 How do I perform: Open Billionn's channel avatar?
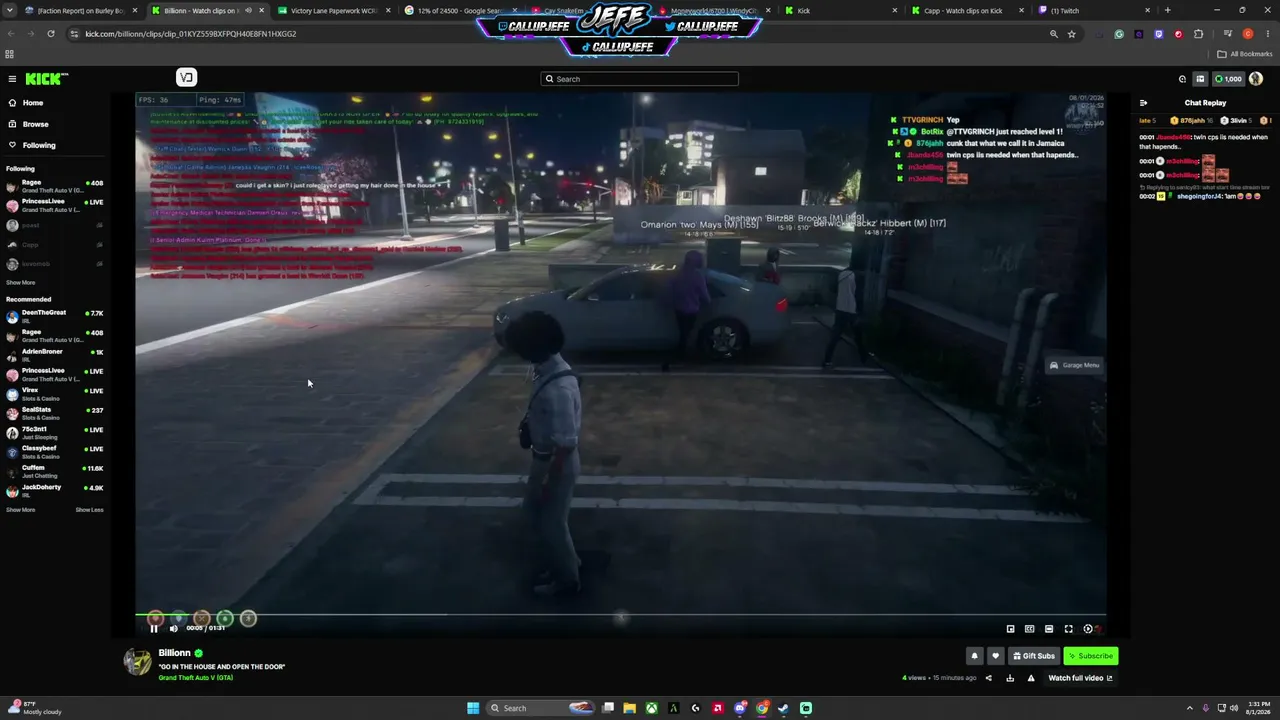point(137,662)
